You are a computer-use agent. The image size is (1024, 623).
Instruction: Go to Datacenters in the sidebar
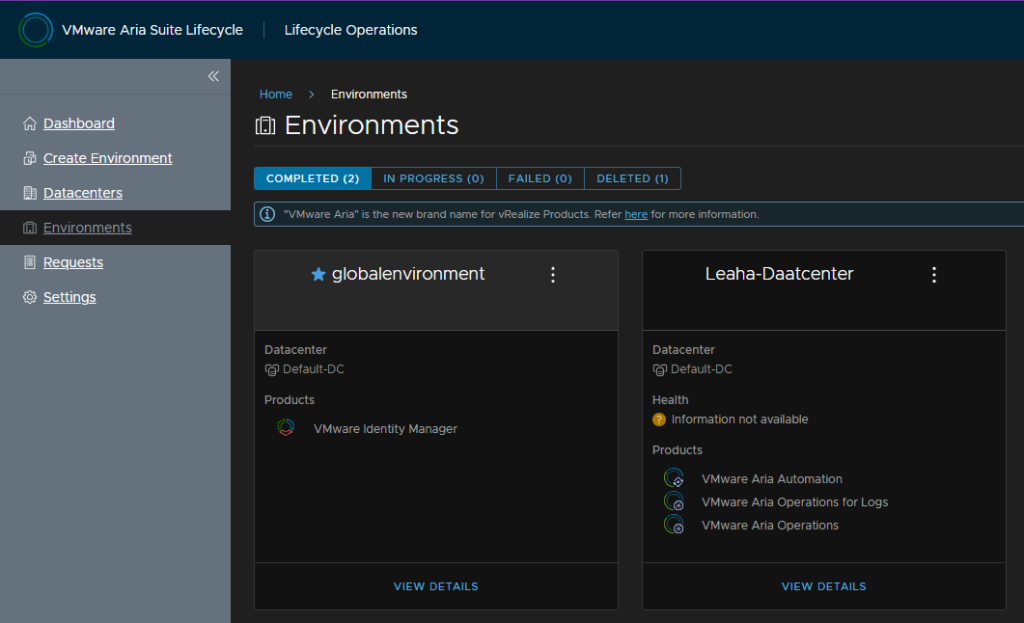click(x=83, y=193)
